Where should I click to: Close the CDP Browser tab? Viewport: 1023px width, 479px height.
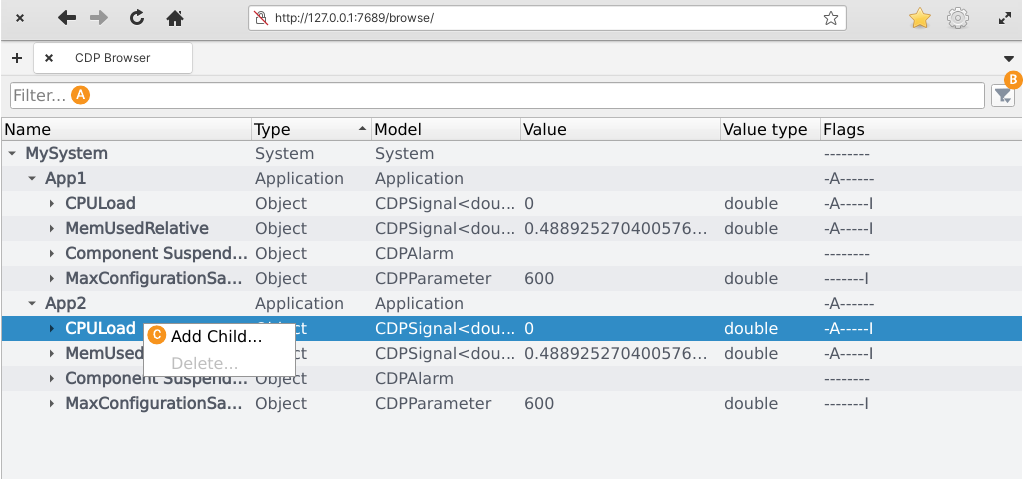(49, 58)
